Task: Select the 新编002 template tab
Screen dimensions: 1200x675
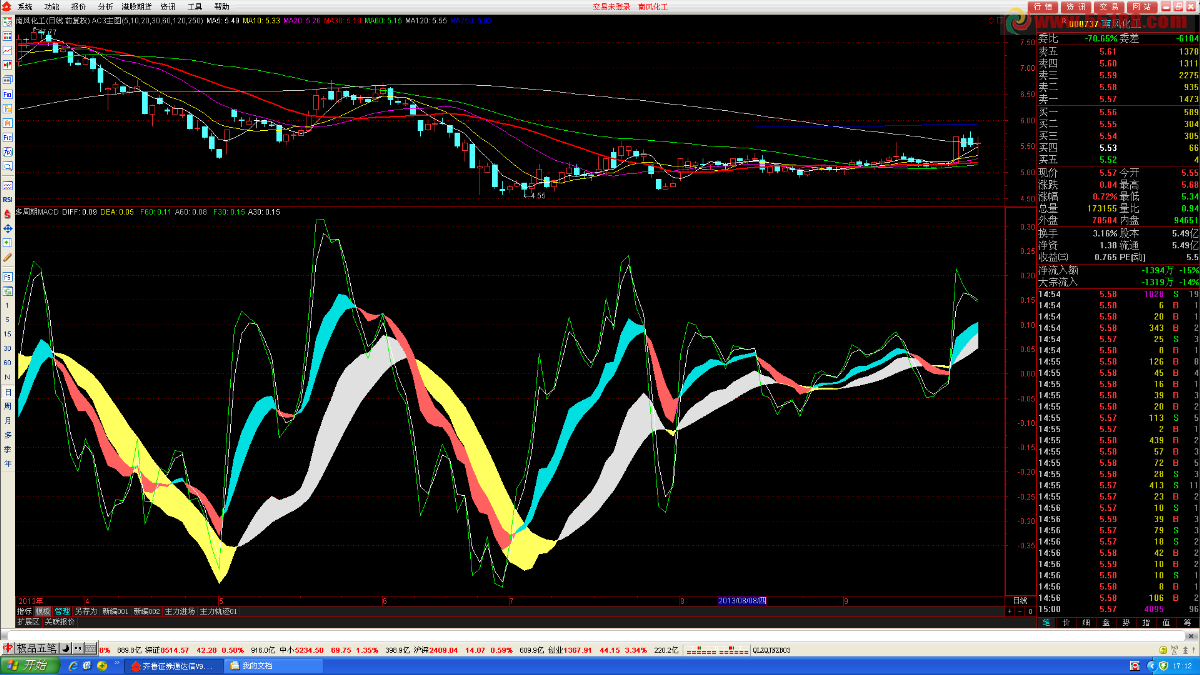Action: click(x=146, y=611)
